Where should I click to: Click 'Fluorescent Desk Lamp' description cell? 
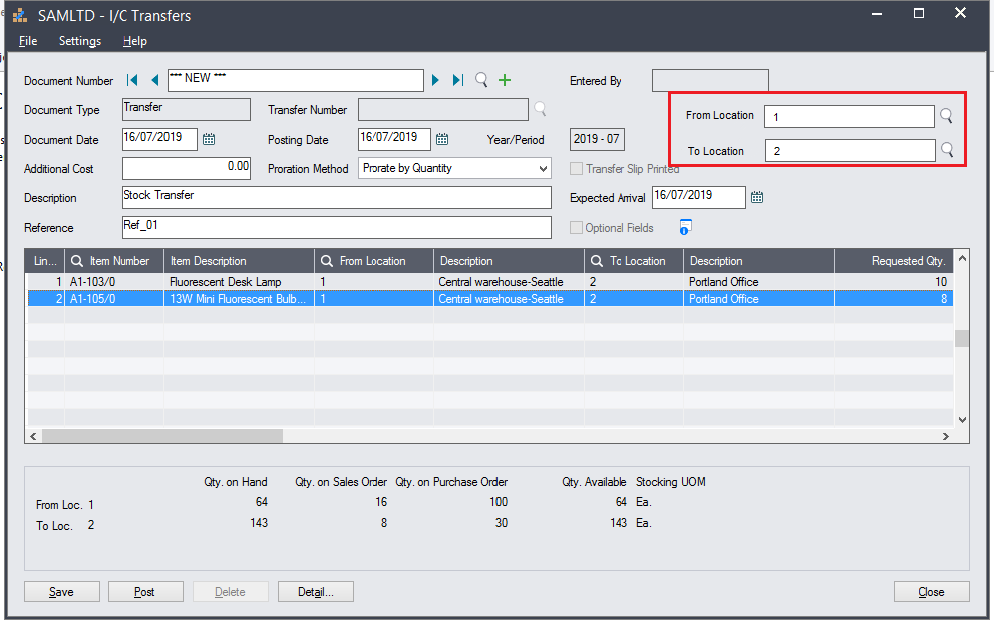click(239, 281)
